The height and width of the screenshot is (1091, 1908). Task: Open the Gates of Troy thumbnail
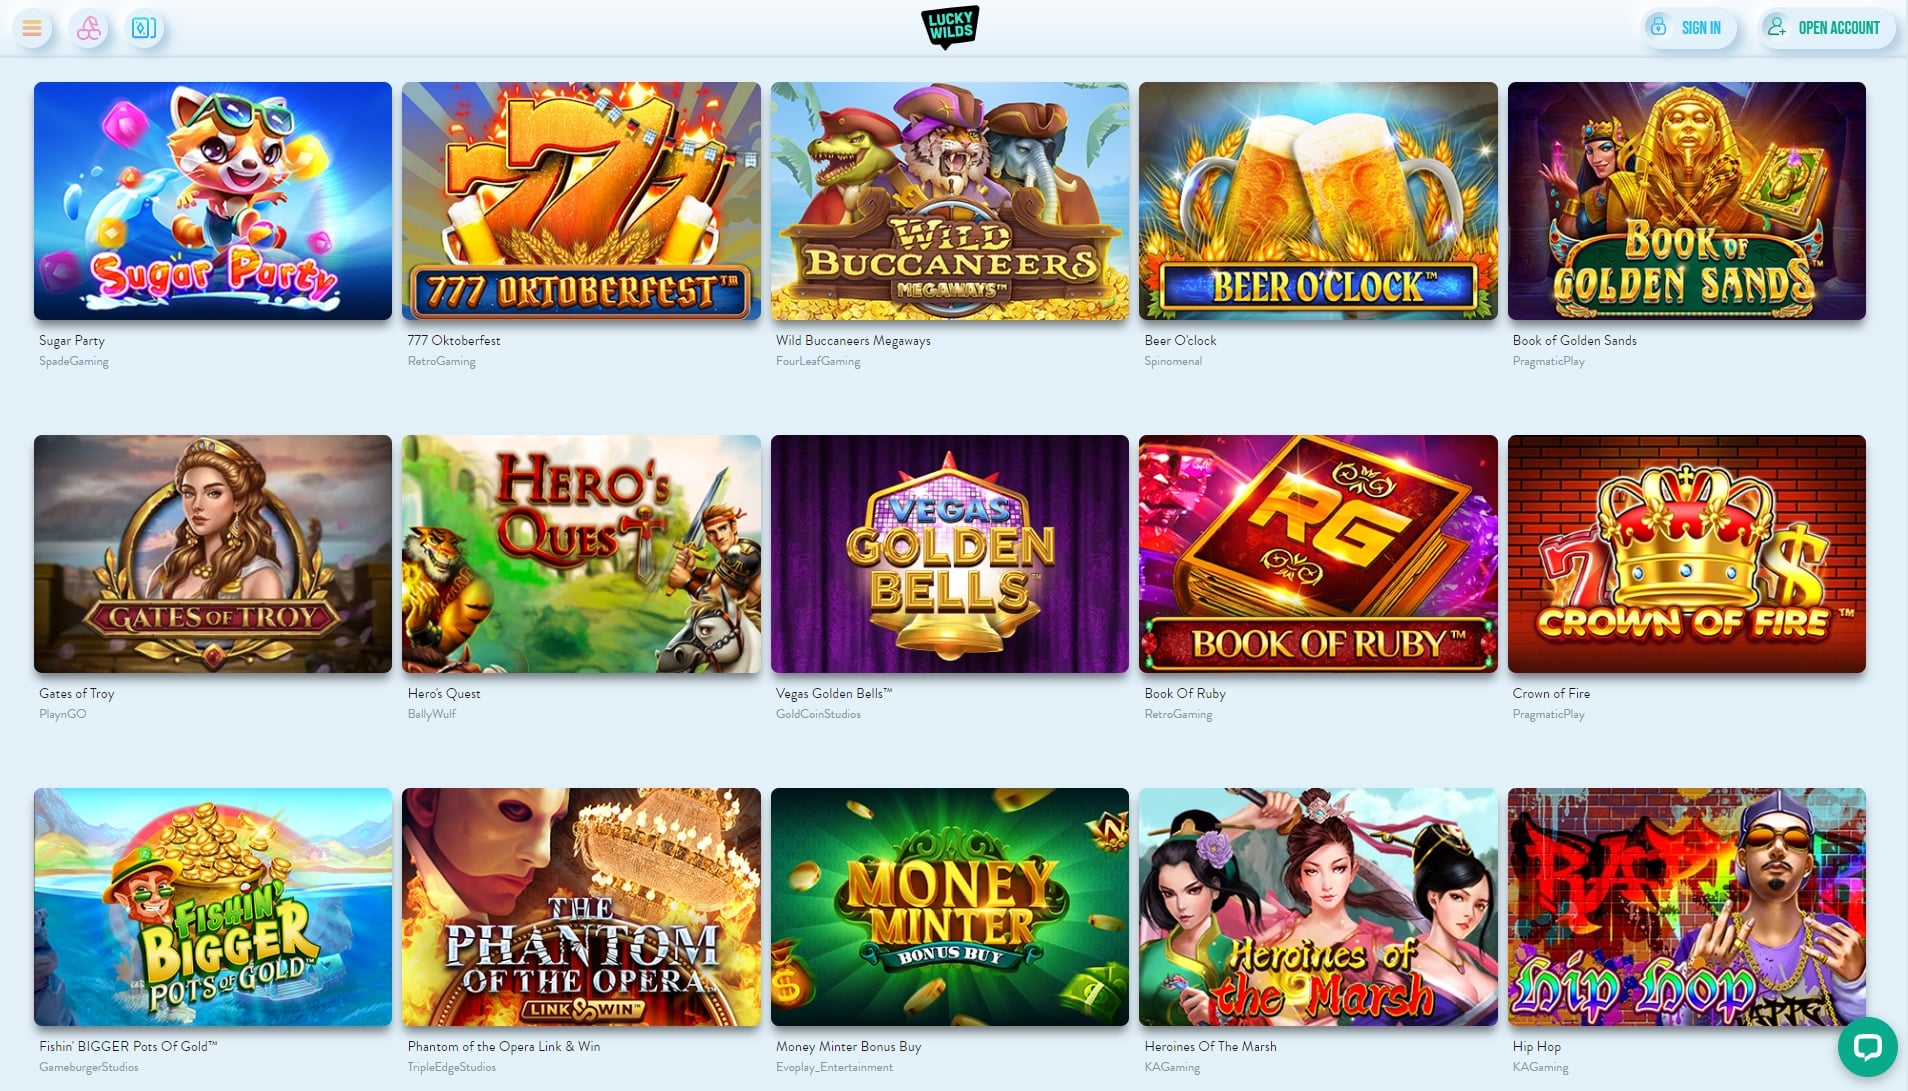213,554
